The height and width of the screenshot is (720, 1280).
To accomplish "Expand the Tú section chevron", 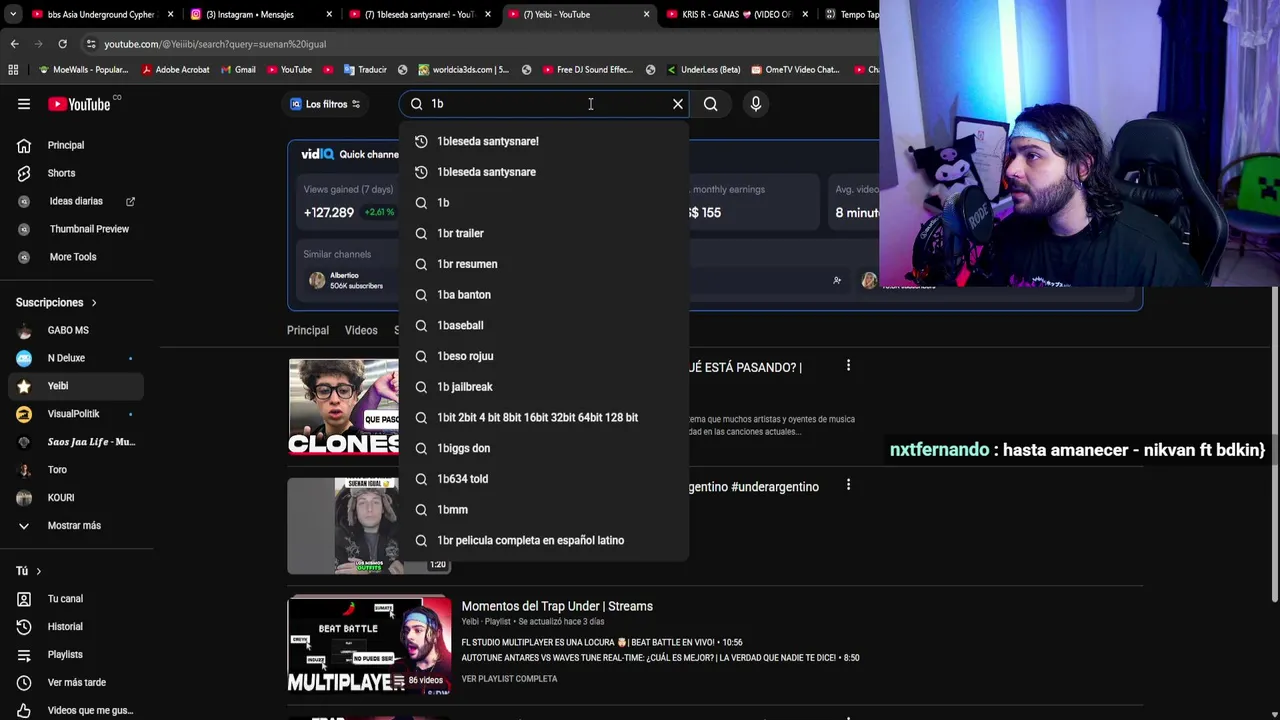I will point(38,571).
